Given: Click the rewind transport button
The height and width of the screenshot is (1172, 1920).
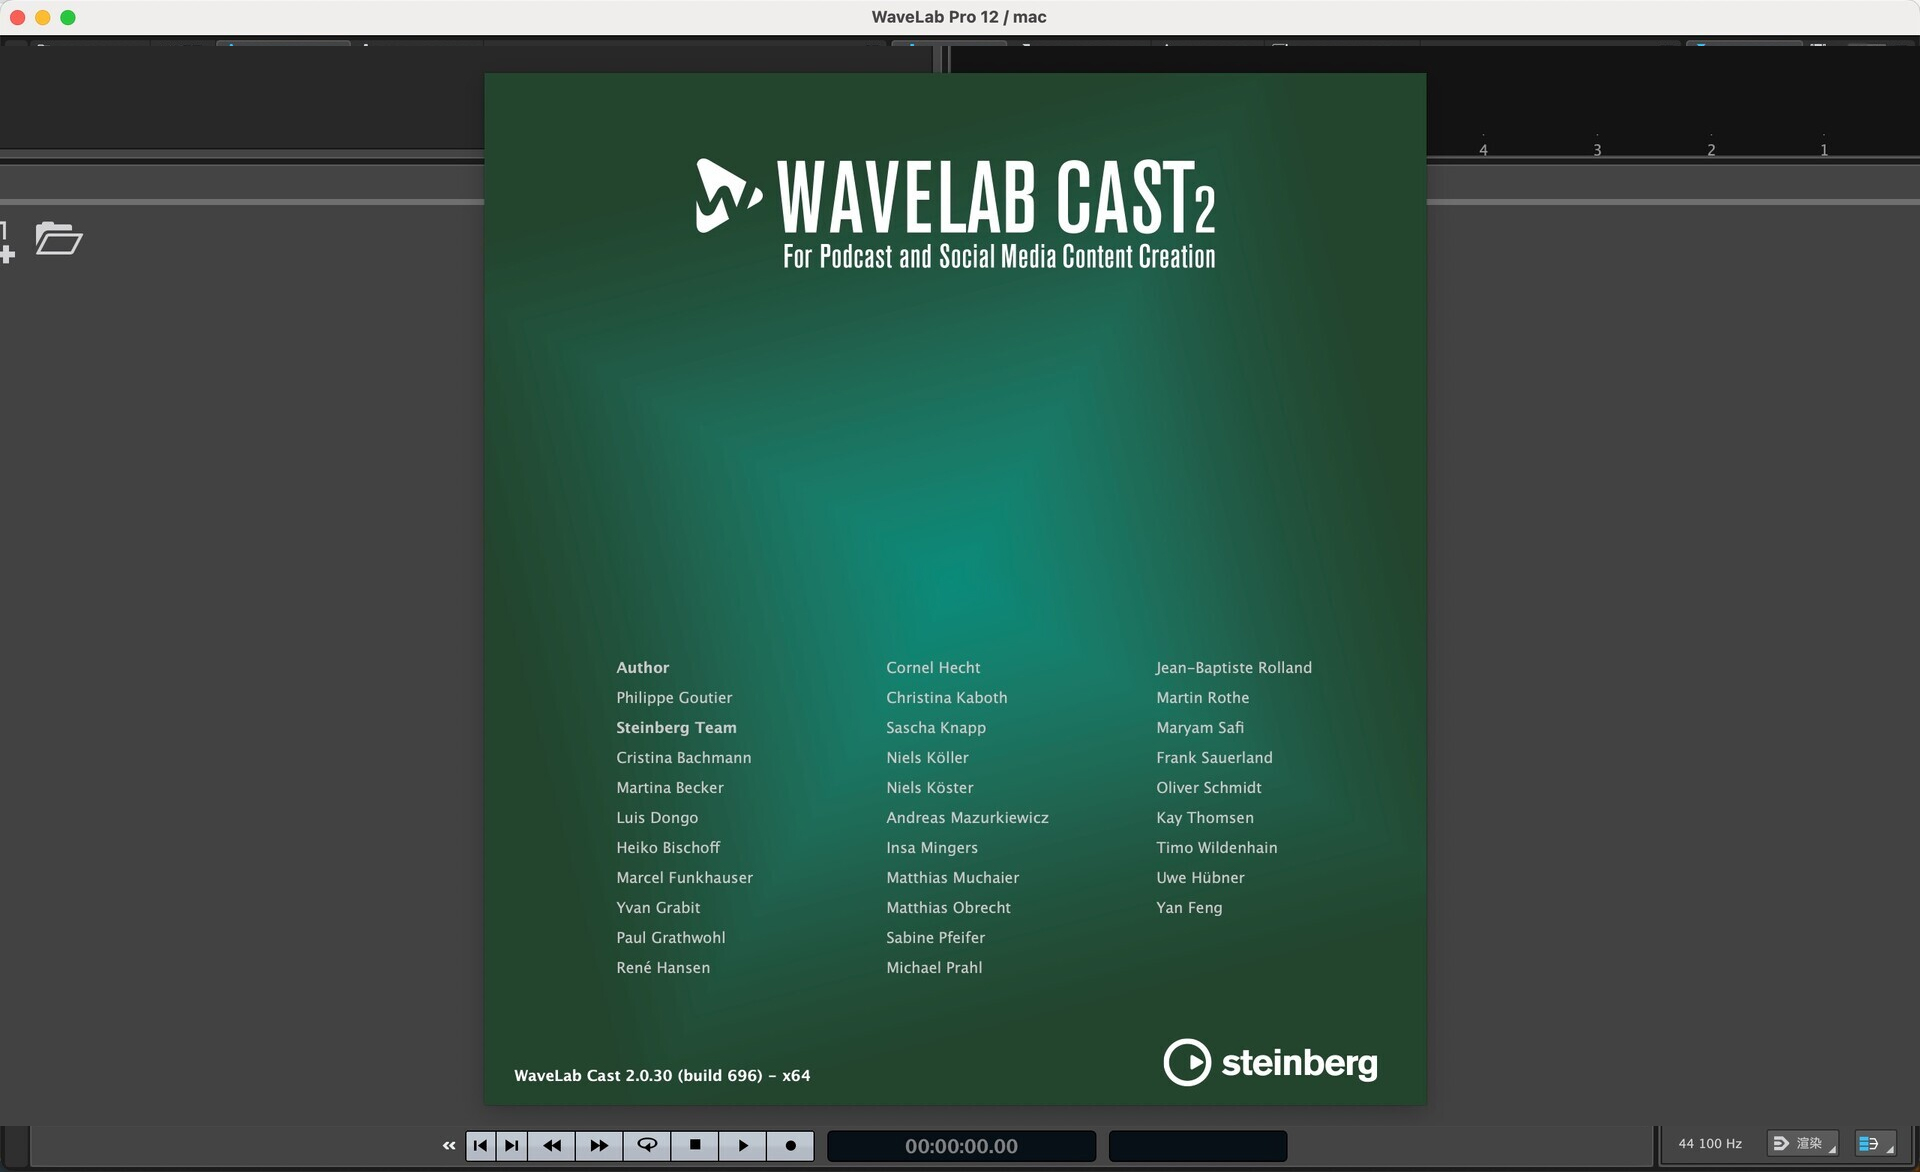Looking at the screenshot, I should [552, 1146].
